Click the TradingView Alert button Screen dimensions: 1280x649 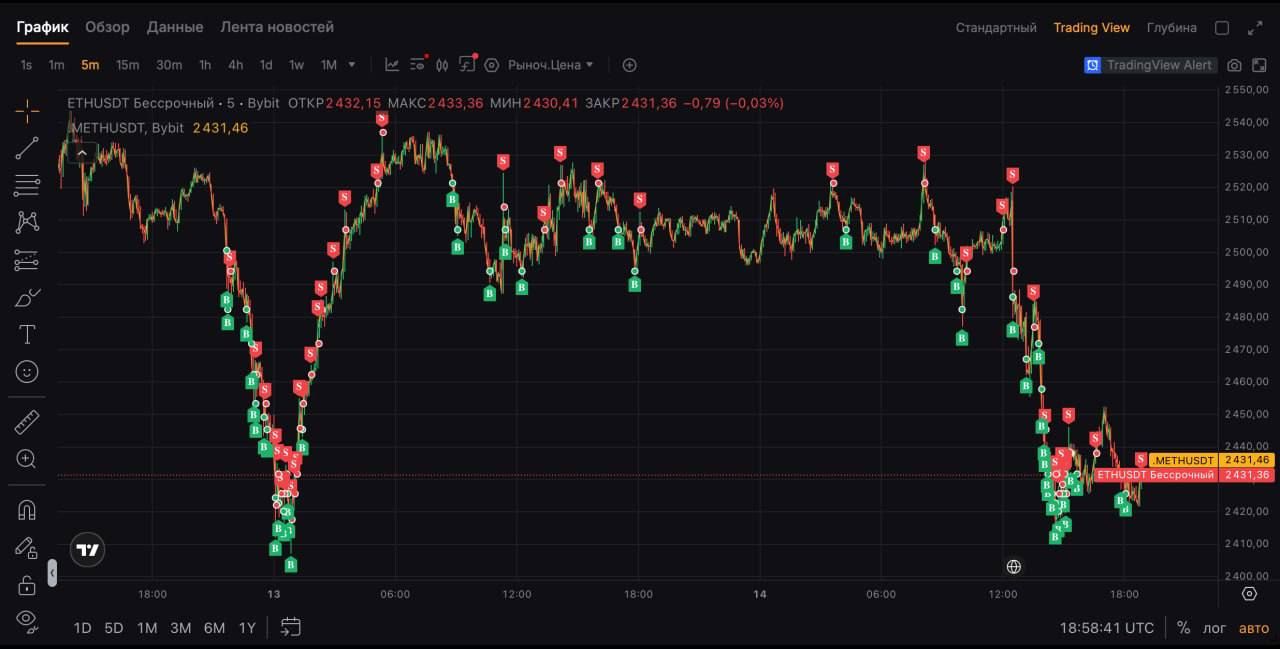tap(1149, 65)
